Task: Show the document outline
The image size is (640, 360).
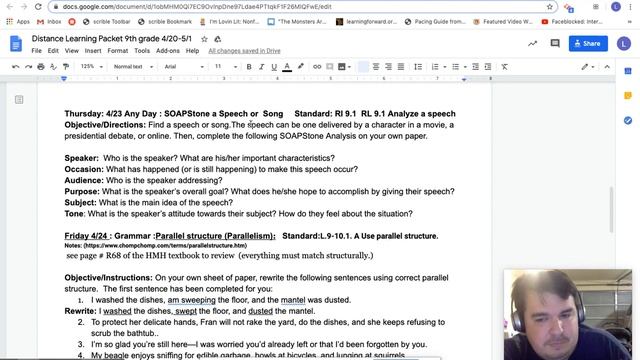Action: [x=19, y=100]
